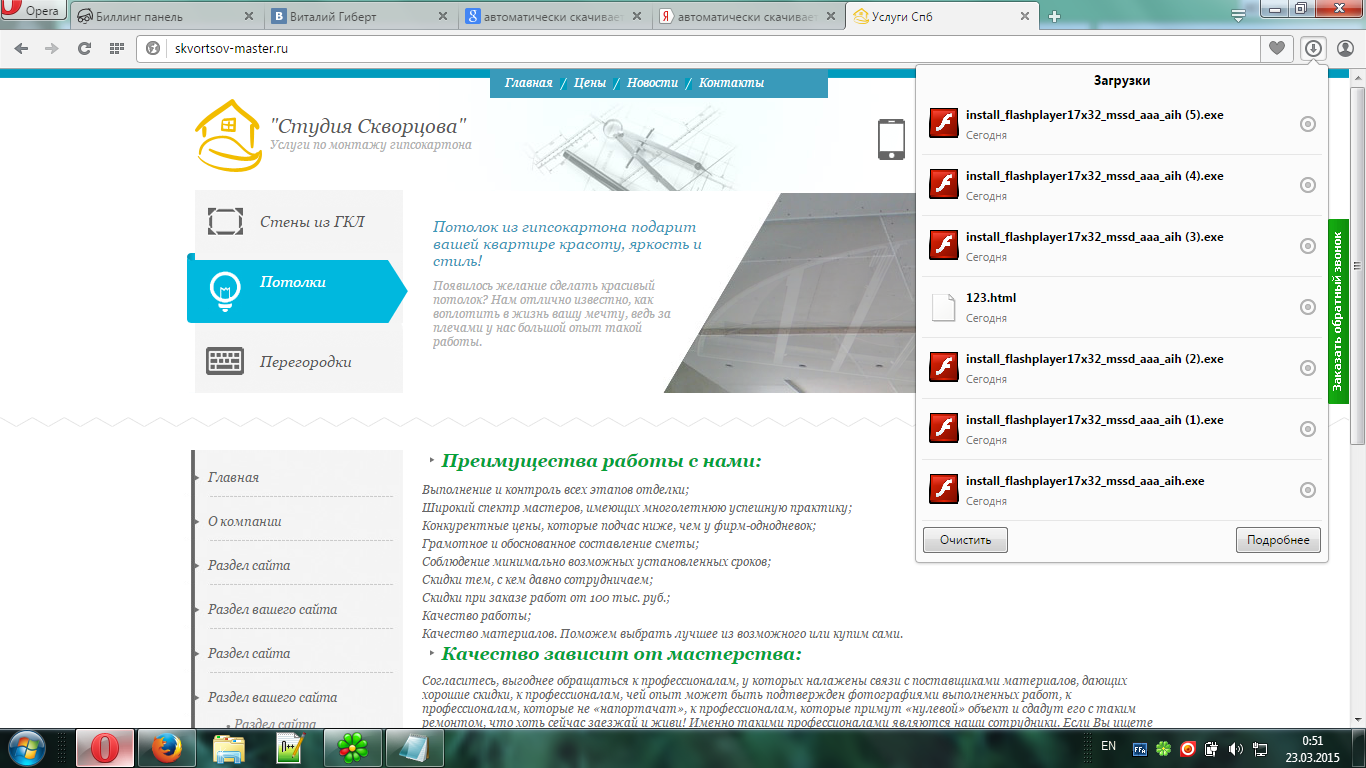Open ICQ from the taskbar
This screenshot has height=768, width=1366.
tap(353, 747)
